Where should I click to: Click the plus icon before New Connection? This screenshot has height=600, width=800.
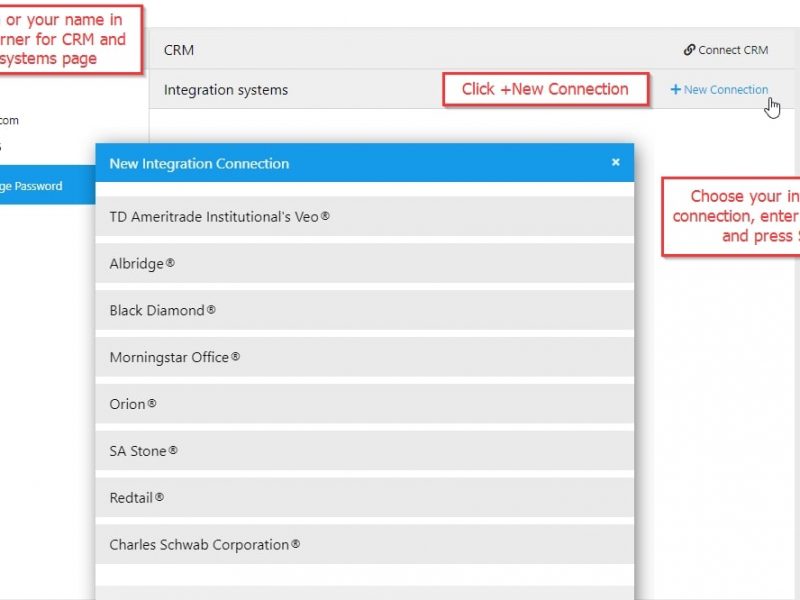675,90
